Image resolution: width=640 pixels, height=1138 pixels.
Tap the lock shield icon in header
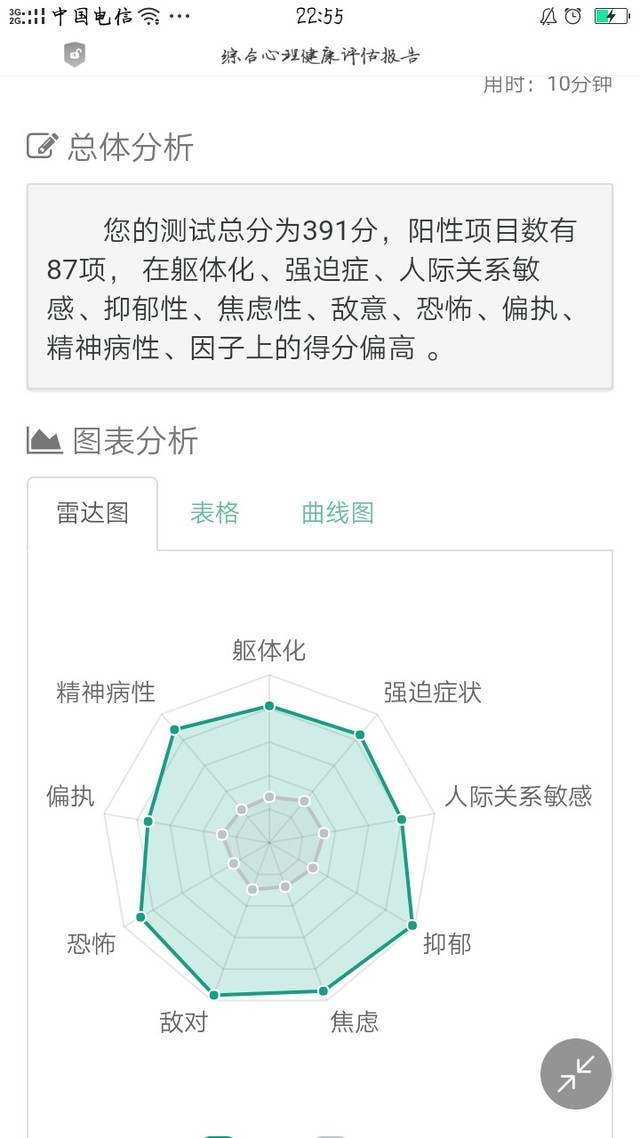75,55
